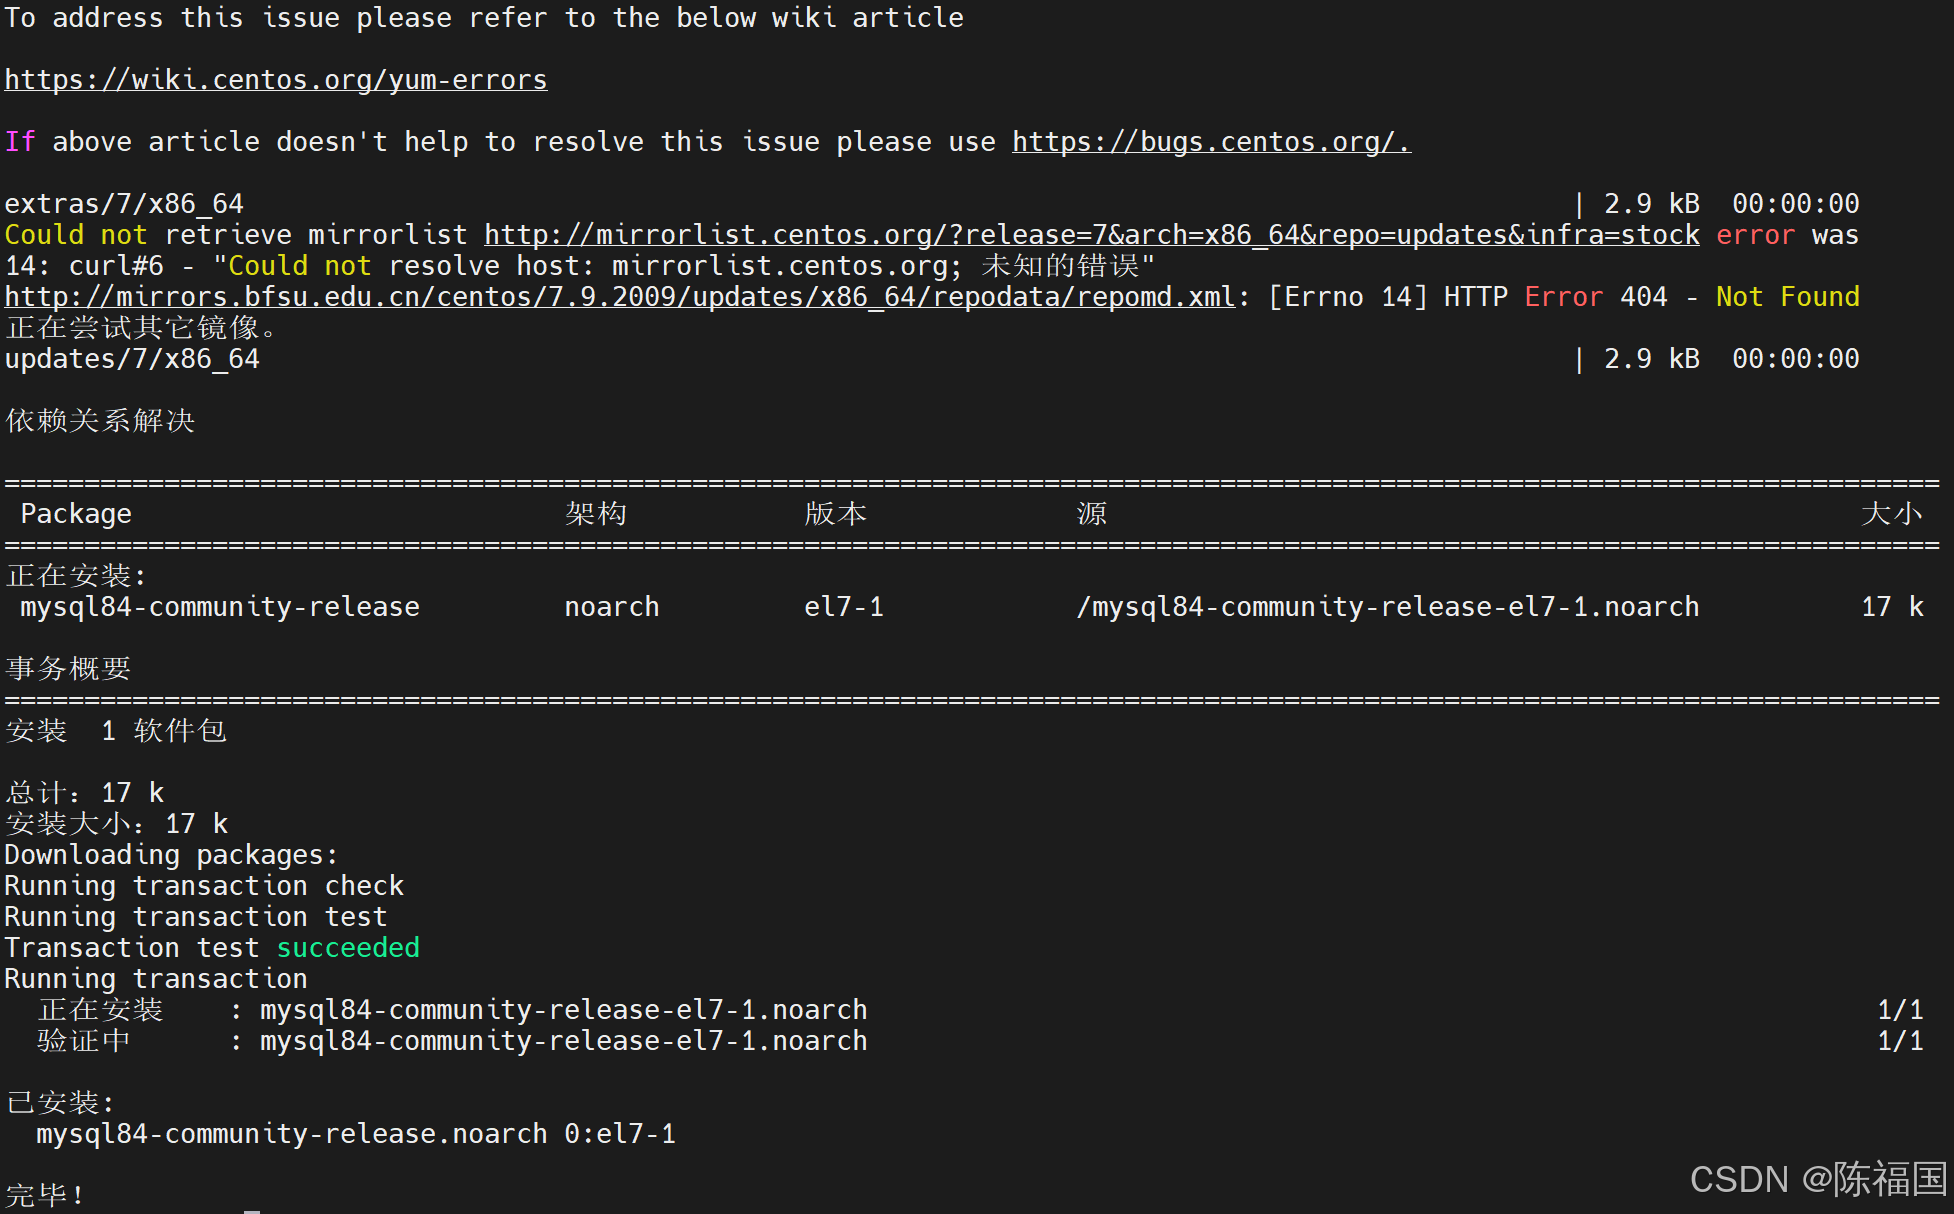The image size is (1954, 1214).
Task: Click 'mysql84-community-release' in package table row
Action: point(220,607)
